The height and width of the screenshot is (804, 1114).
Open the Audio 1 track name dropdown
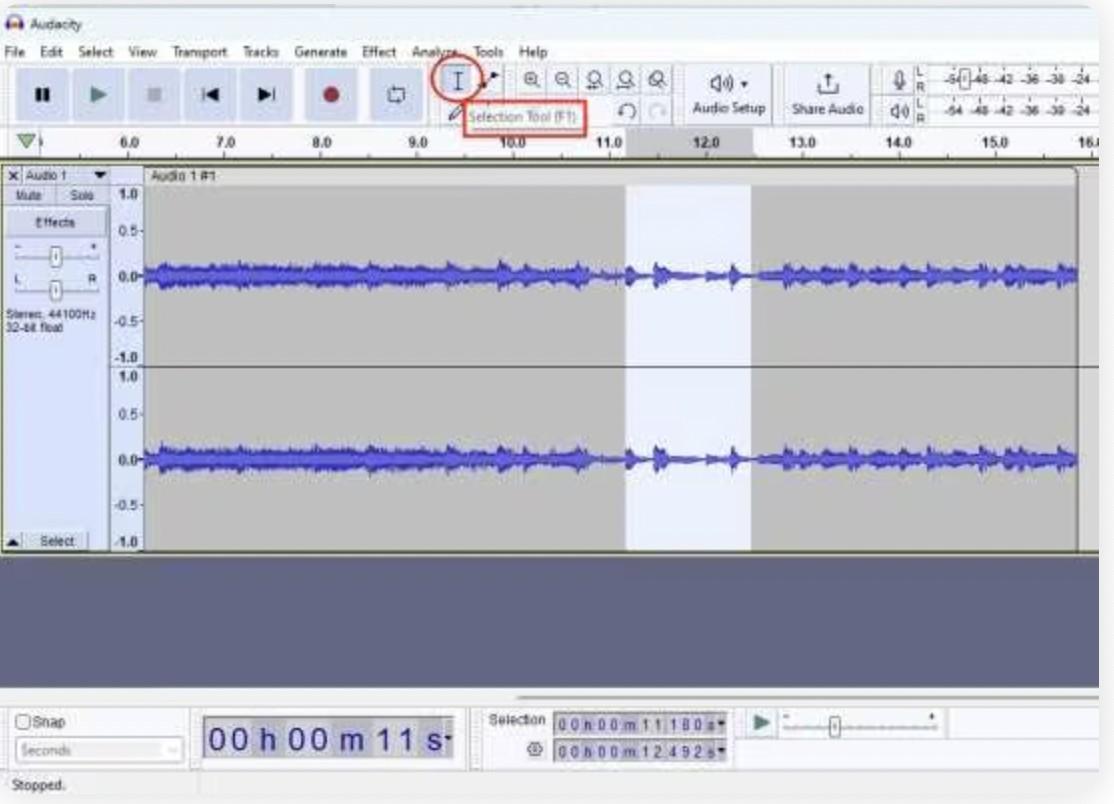[x=99, y=175]
